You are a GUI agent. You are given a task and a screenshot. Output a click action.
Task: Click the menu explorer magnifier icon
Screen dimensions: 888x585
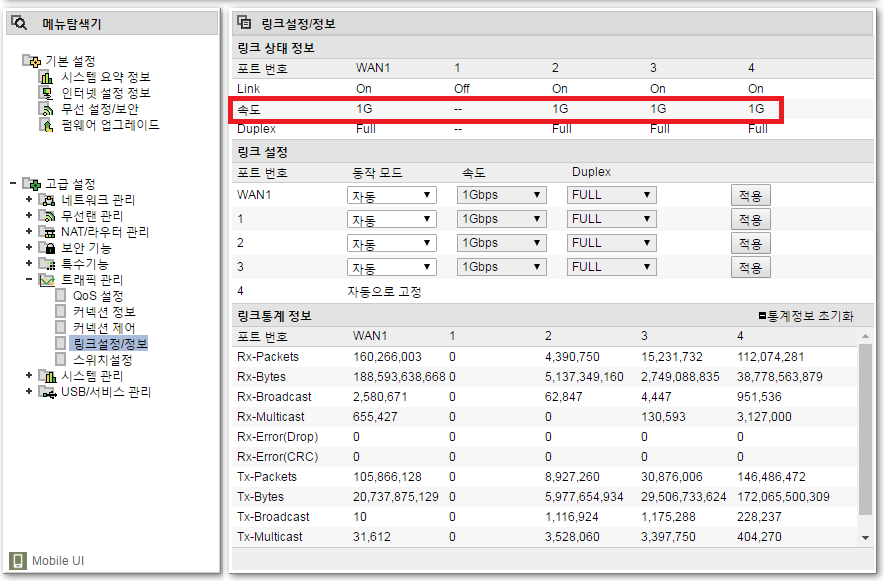[x=19, y=23]
